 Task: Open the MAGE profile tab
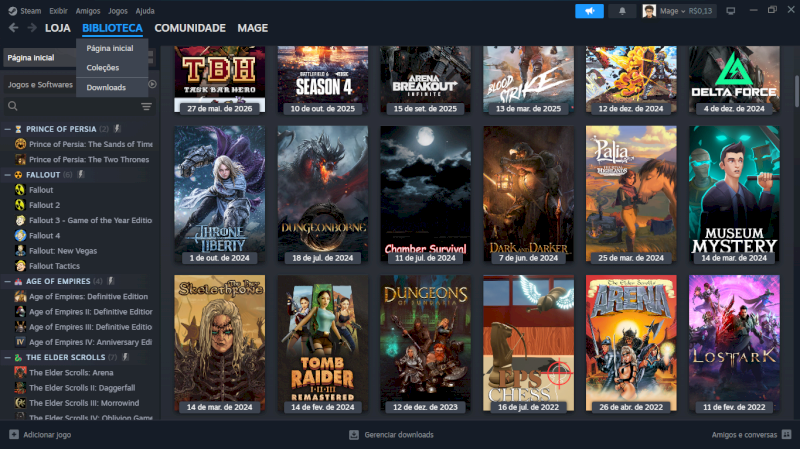pyautogui.click(x=253, y=28)
